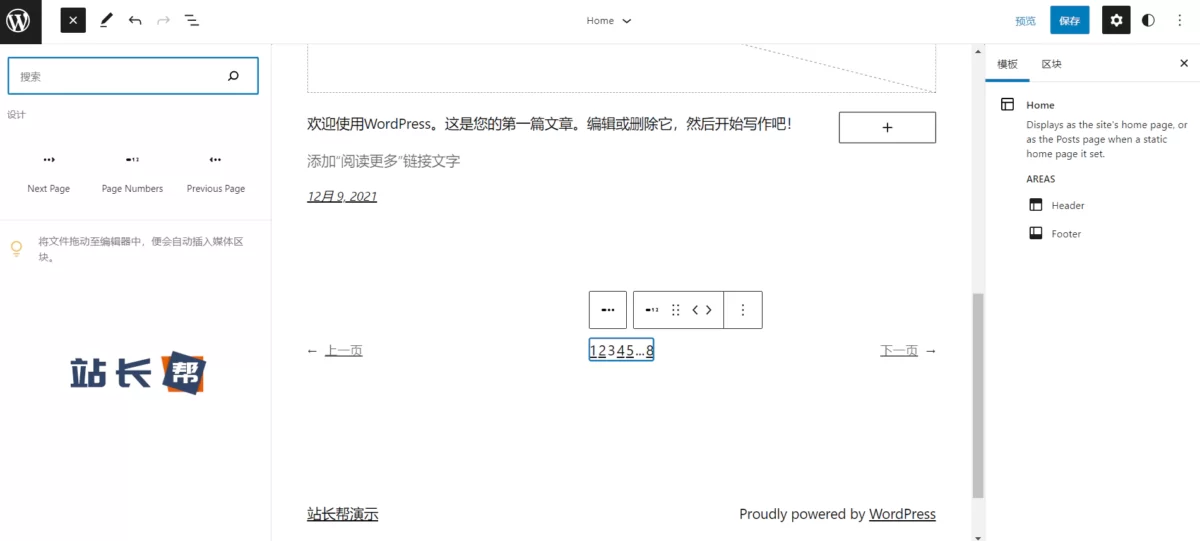Open block toolbar options three-dot menu
This screenshot has height=541, width=1200.
tap(742, 310)
